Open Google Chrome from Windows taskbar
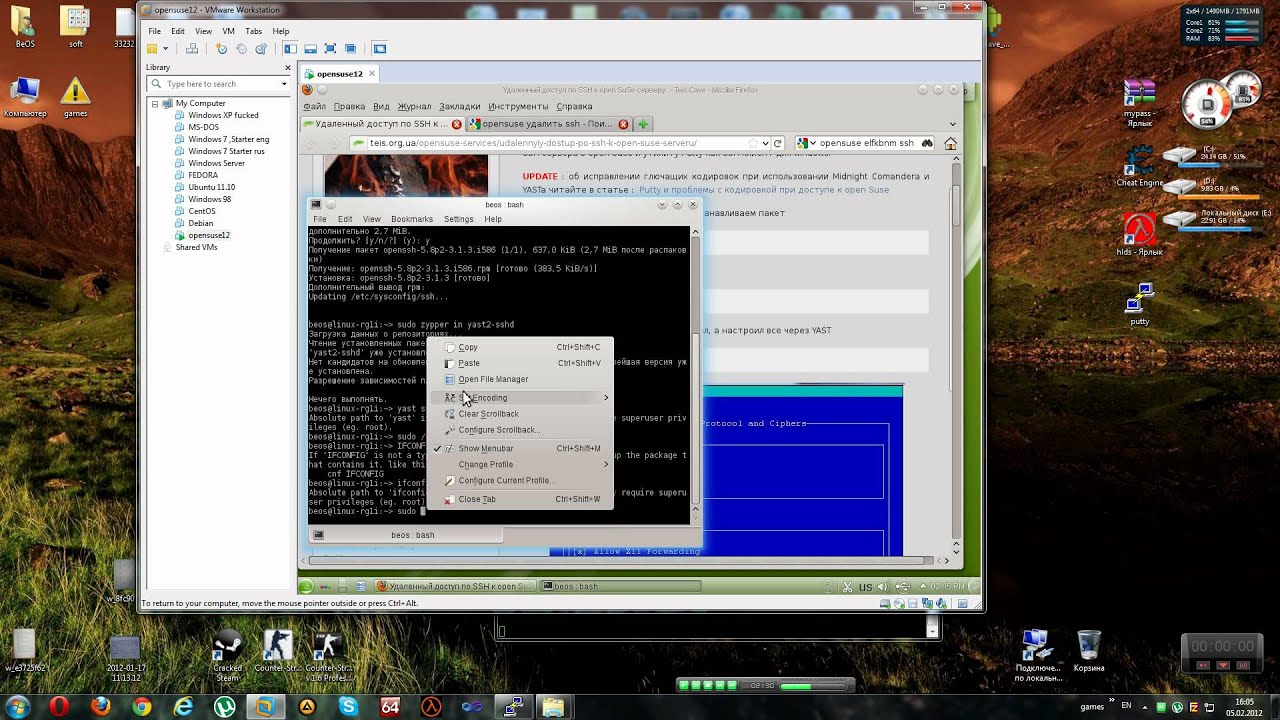Screen dimensions: 1280x720 click(x=141, y=707)
